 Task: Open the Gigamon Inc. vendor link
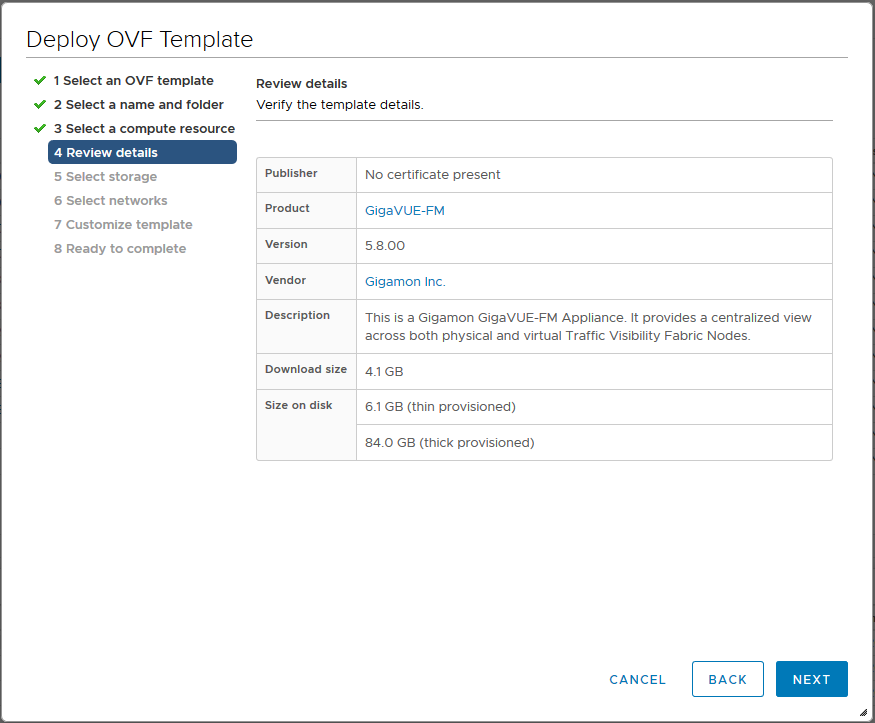tap(405, 282)
